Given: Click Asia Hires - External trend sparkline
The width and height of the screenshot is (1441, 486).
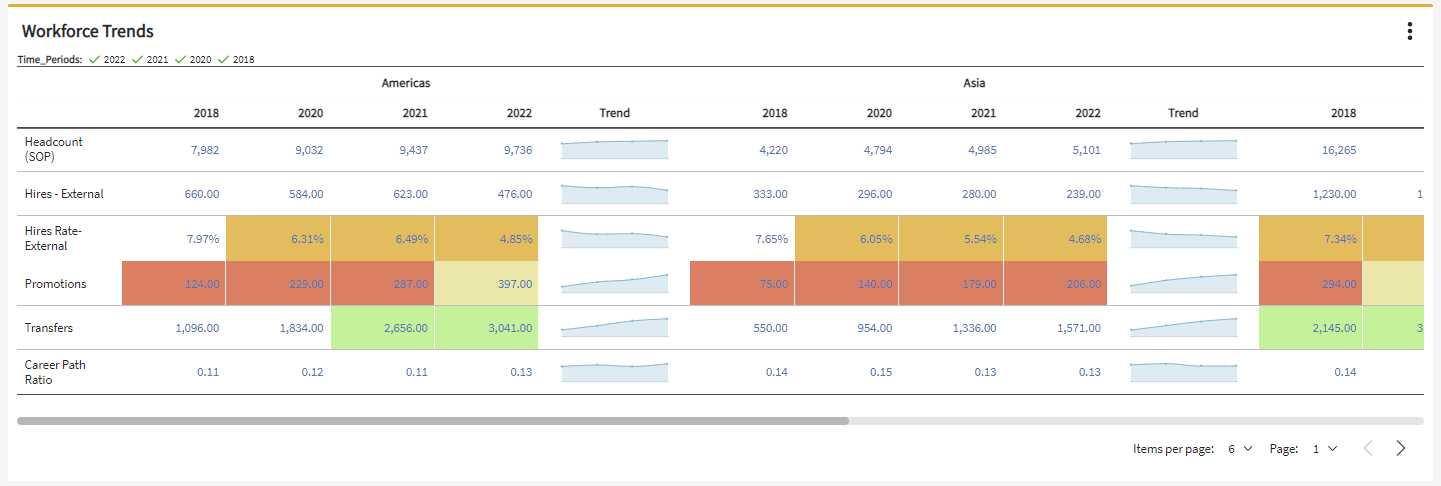Looking at the screenshot, I should [1183, 194].
